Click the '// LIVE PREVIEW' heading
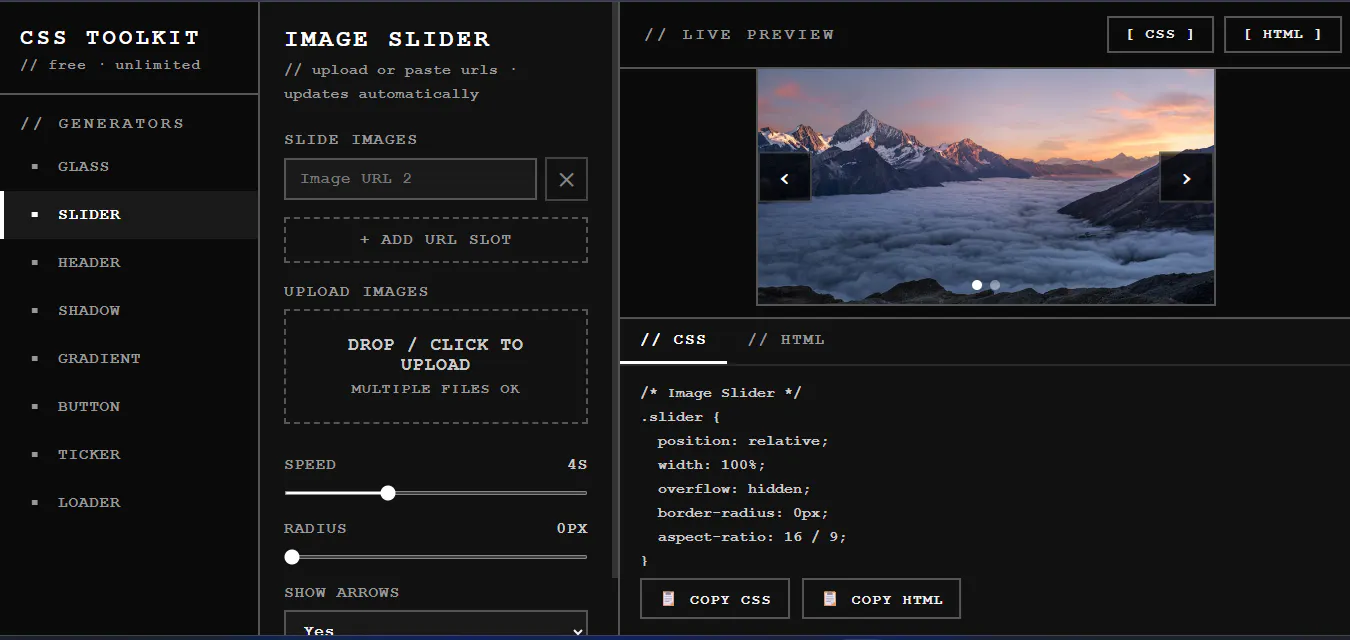 click(739, 35)
